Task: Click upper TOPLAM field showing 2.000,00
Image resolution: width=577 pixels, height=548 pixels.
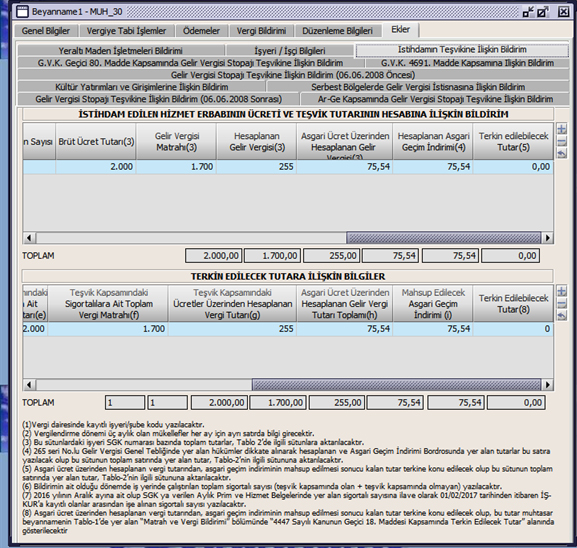Action: pyautogui.click(x=213, y=256)
